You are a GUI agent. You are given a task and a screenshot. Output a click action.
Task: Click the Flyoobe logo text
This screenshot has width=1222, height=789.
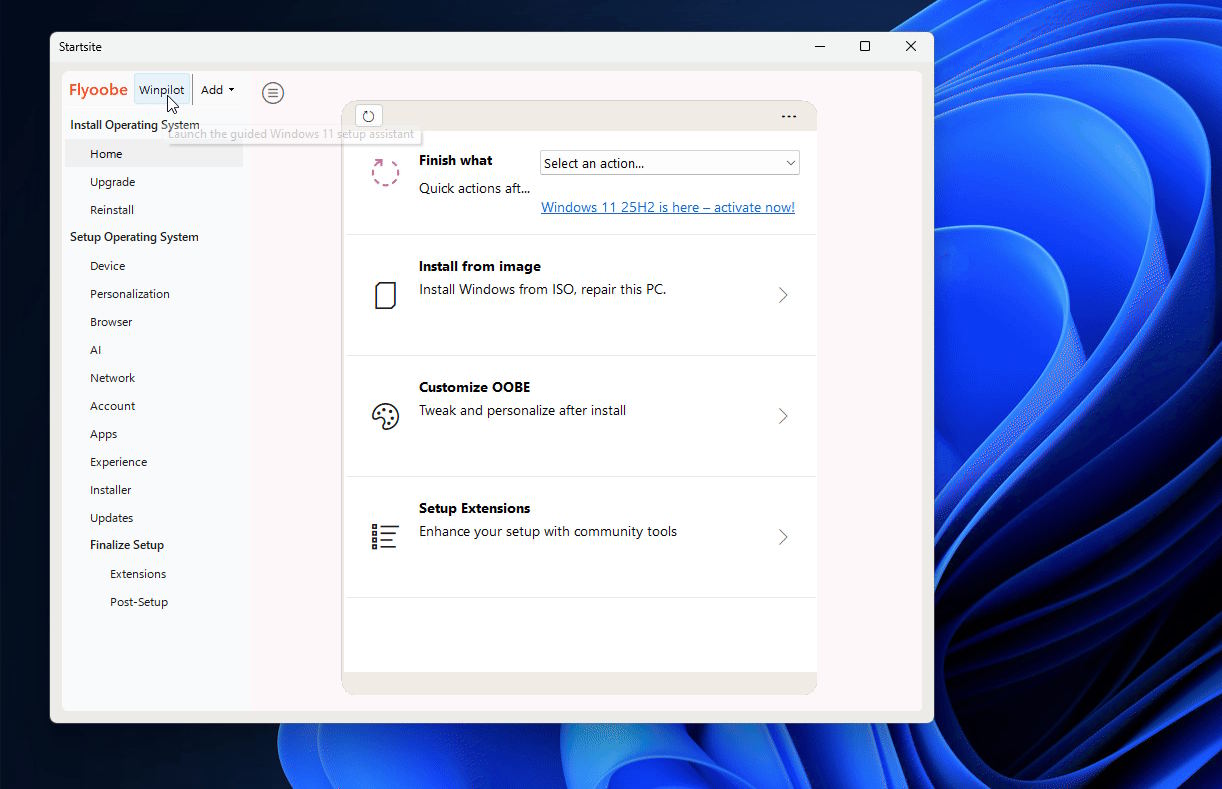(98, 90)
